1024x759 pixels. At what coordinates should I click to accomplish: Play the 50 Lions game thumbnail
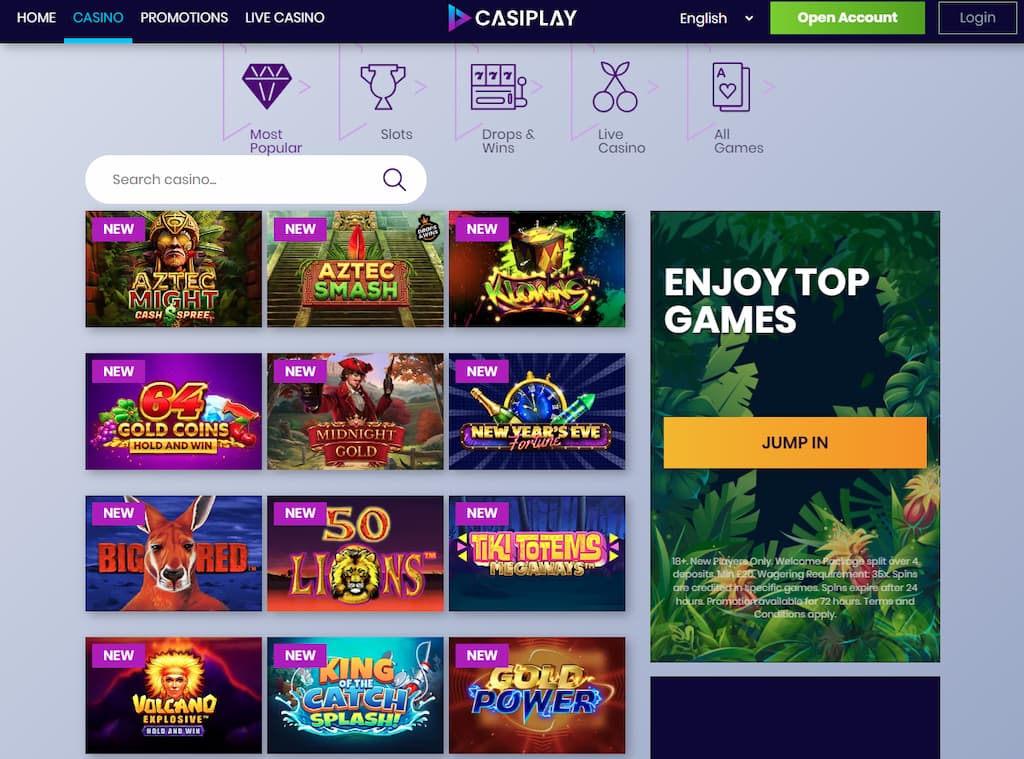tap(355, 553)
